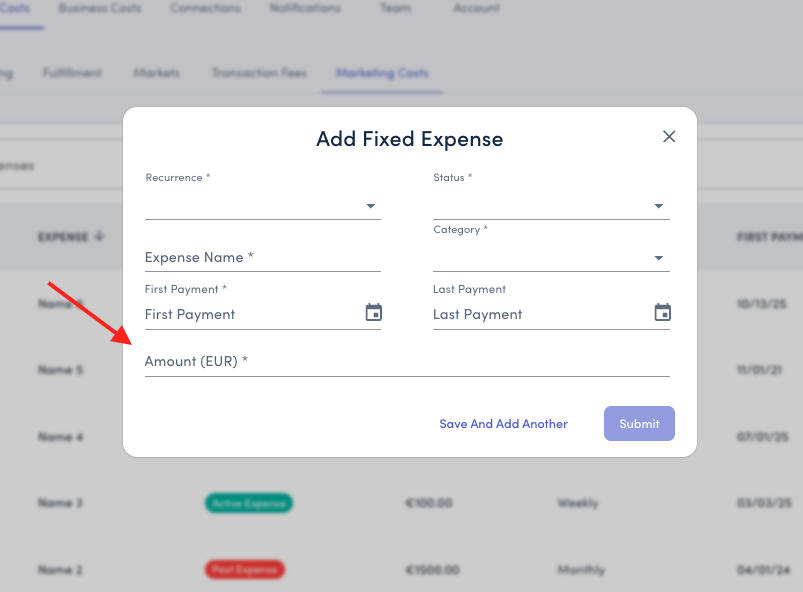Sort by the Expense column arrow
This screenshot has width=803, height=592.
tap(98, 237)
